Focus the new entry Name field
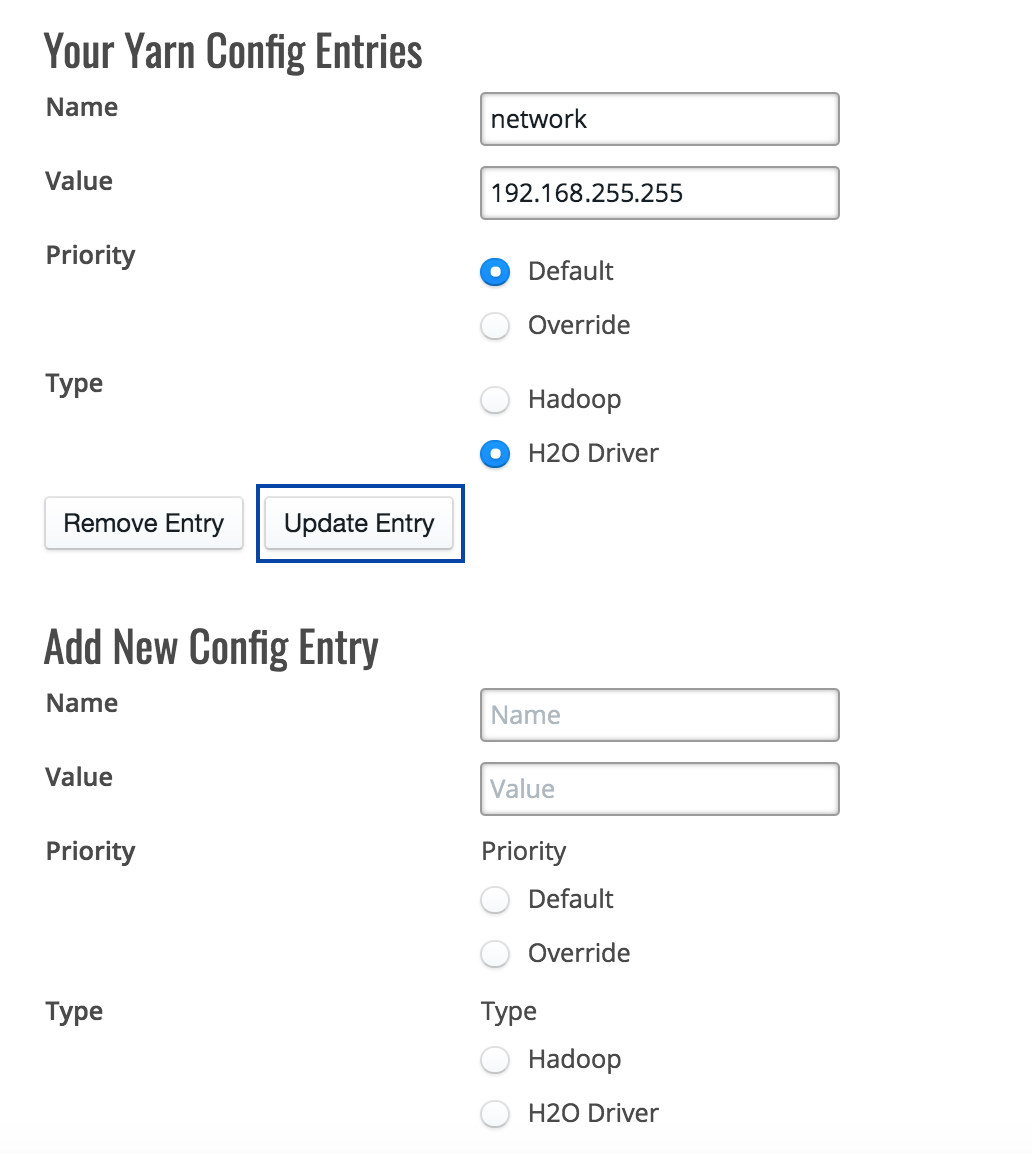This screenshot has width=1032, height=1154. (660, 715)
